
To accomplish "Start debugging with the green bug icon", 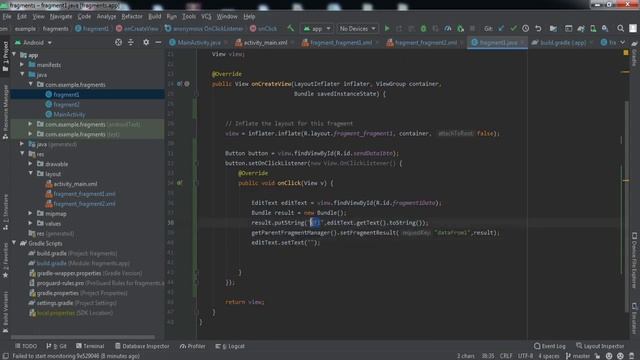I will [423, 29].
